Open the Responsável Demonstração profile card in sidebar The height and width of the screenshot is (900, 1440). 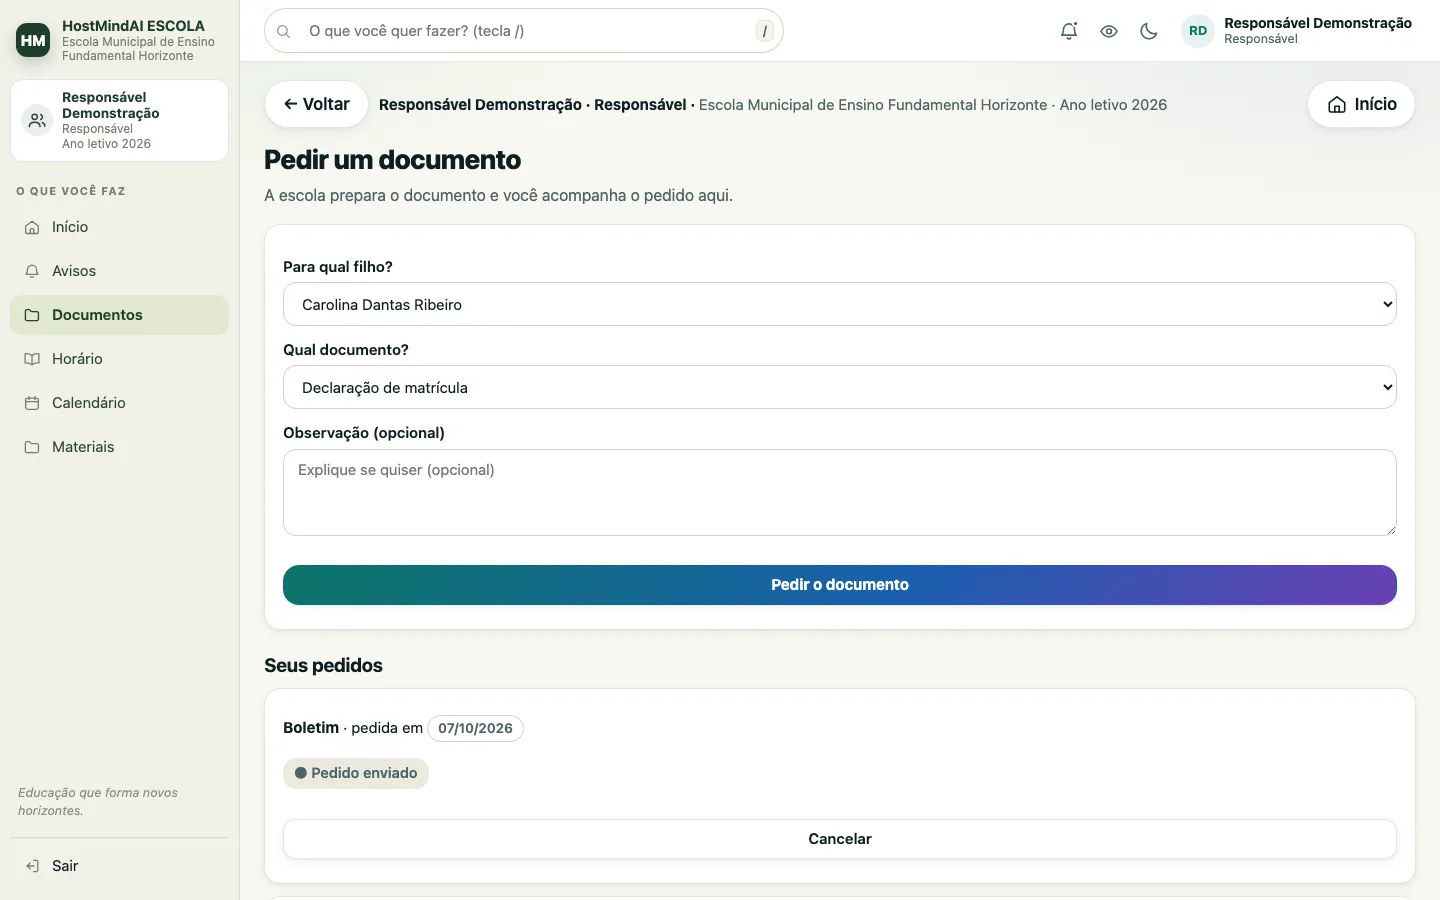click(119, 120)
